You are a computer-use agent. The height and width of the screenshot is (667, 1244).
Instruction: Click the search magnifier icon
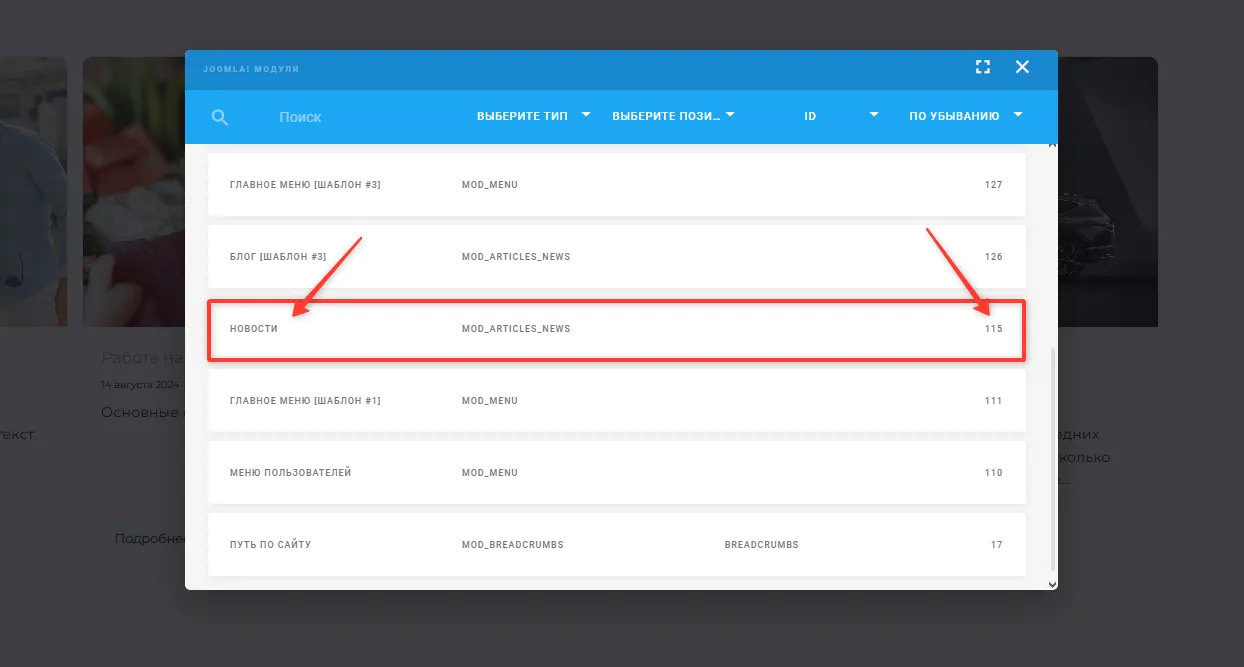coord(220,117)
